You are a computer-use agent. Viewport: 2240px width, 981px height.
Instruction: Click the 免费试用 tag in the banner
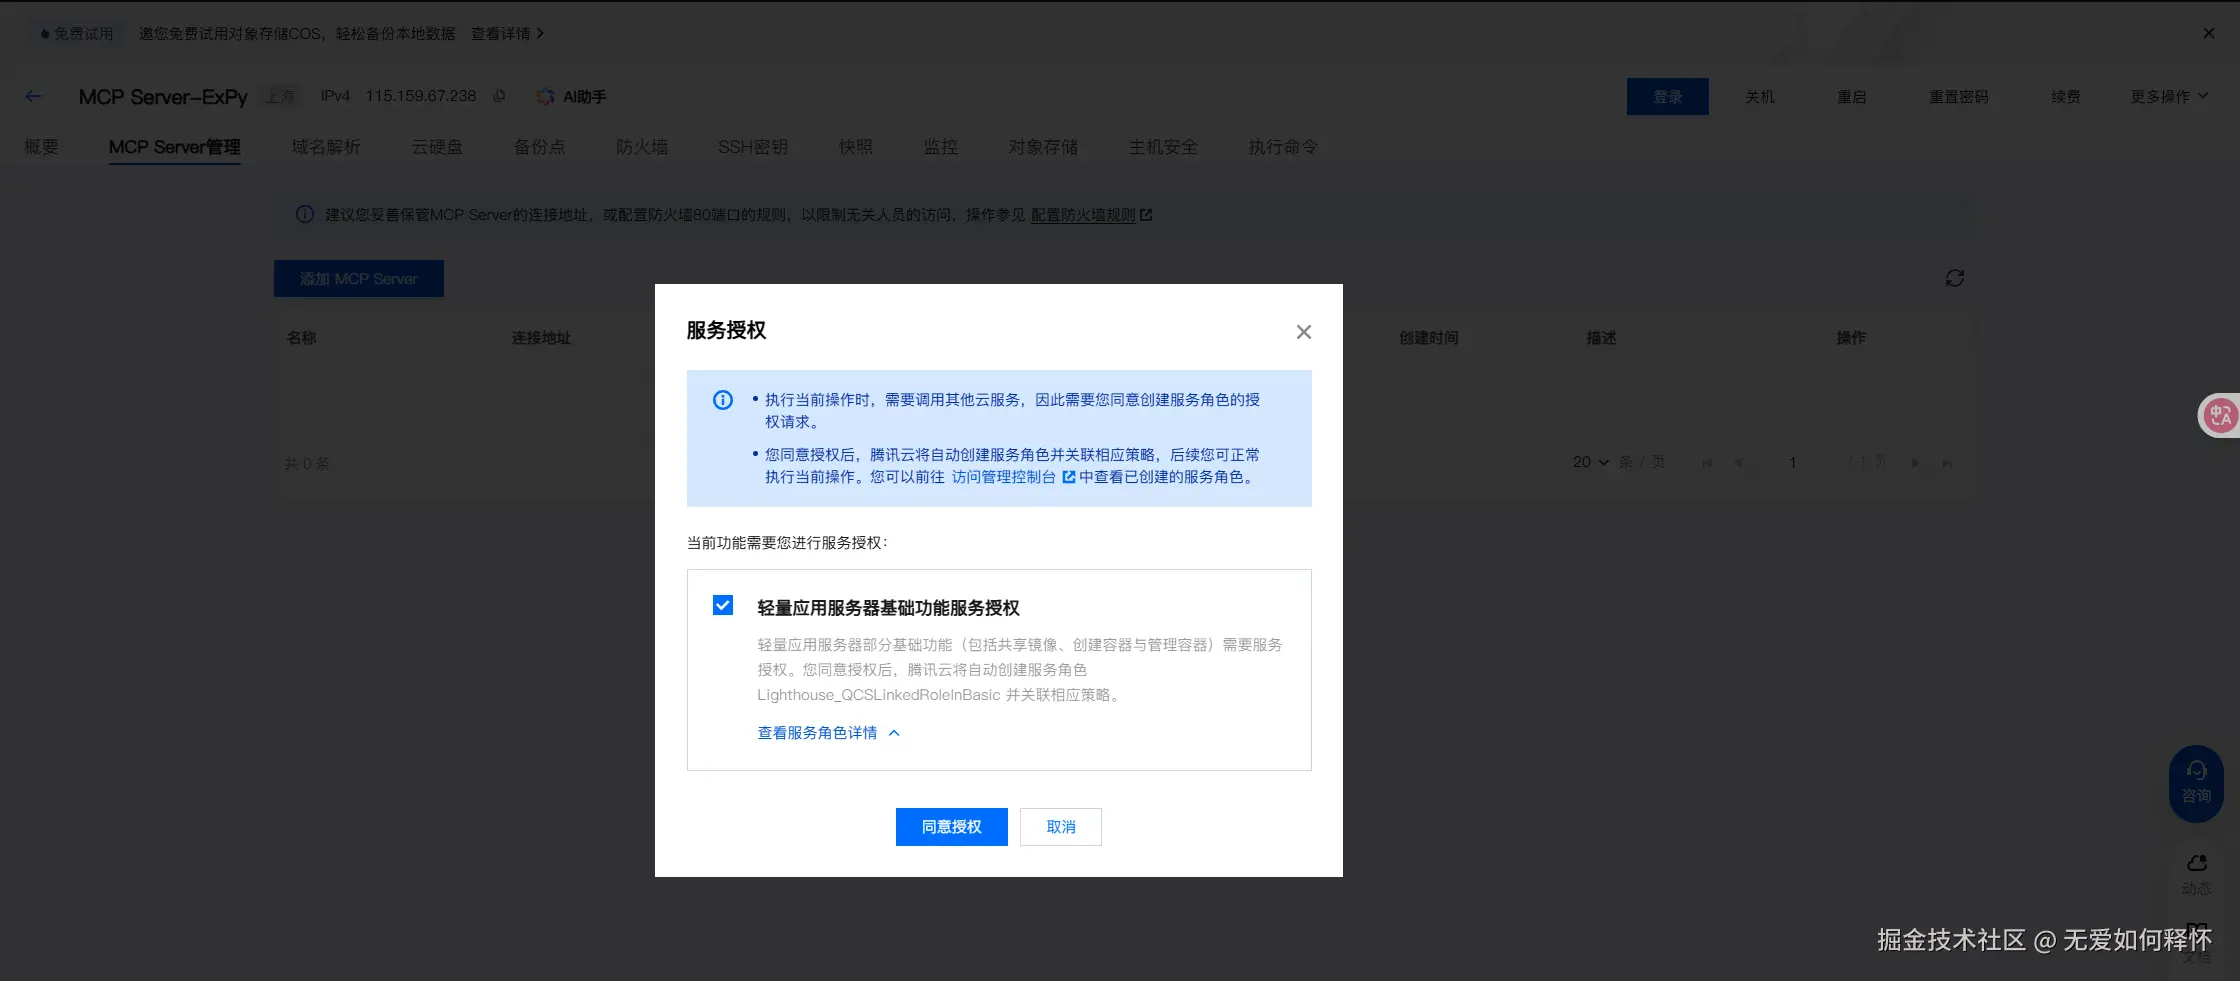pos(77,34)
